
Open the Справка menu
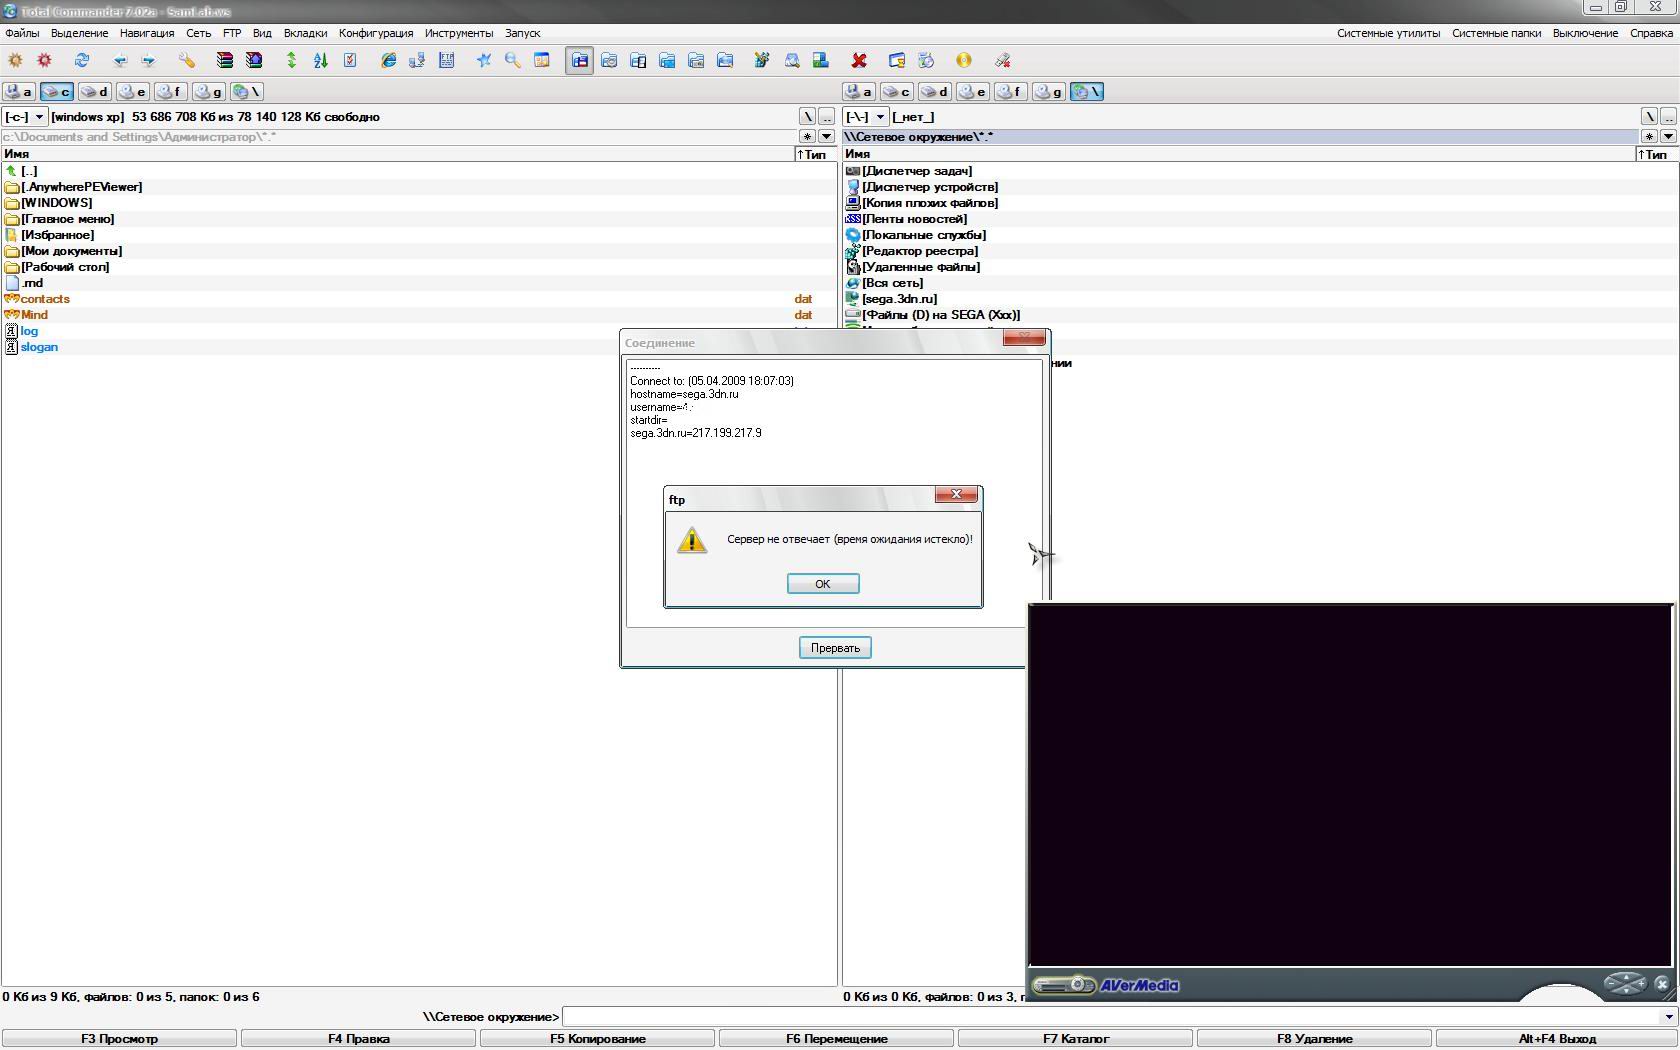coord(1651,33)
